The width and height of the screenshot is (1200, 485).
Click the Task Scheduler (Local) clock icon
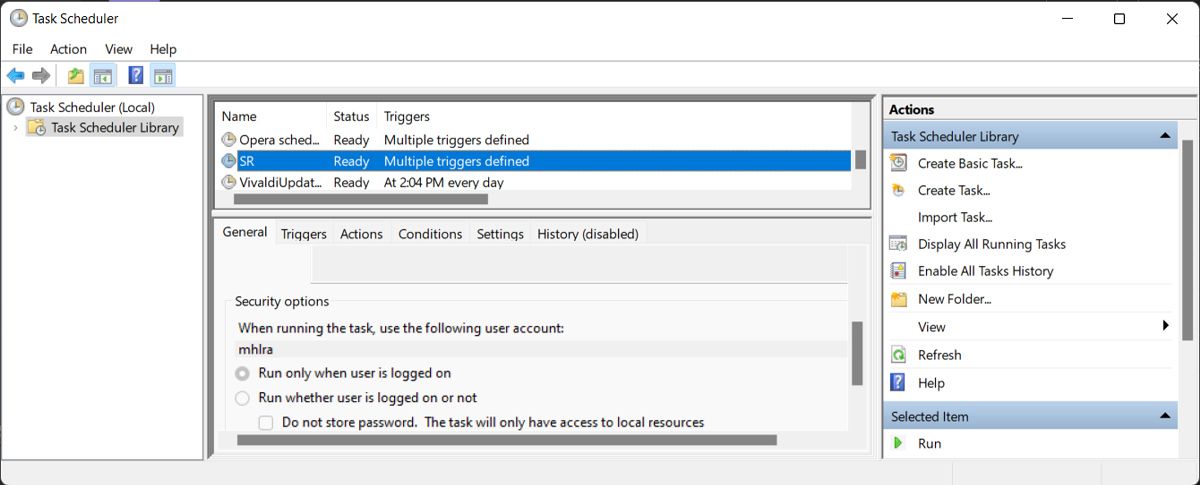pos(16,106)
